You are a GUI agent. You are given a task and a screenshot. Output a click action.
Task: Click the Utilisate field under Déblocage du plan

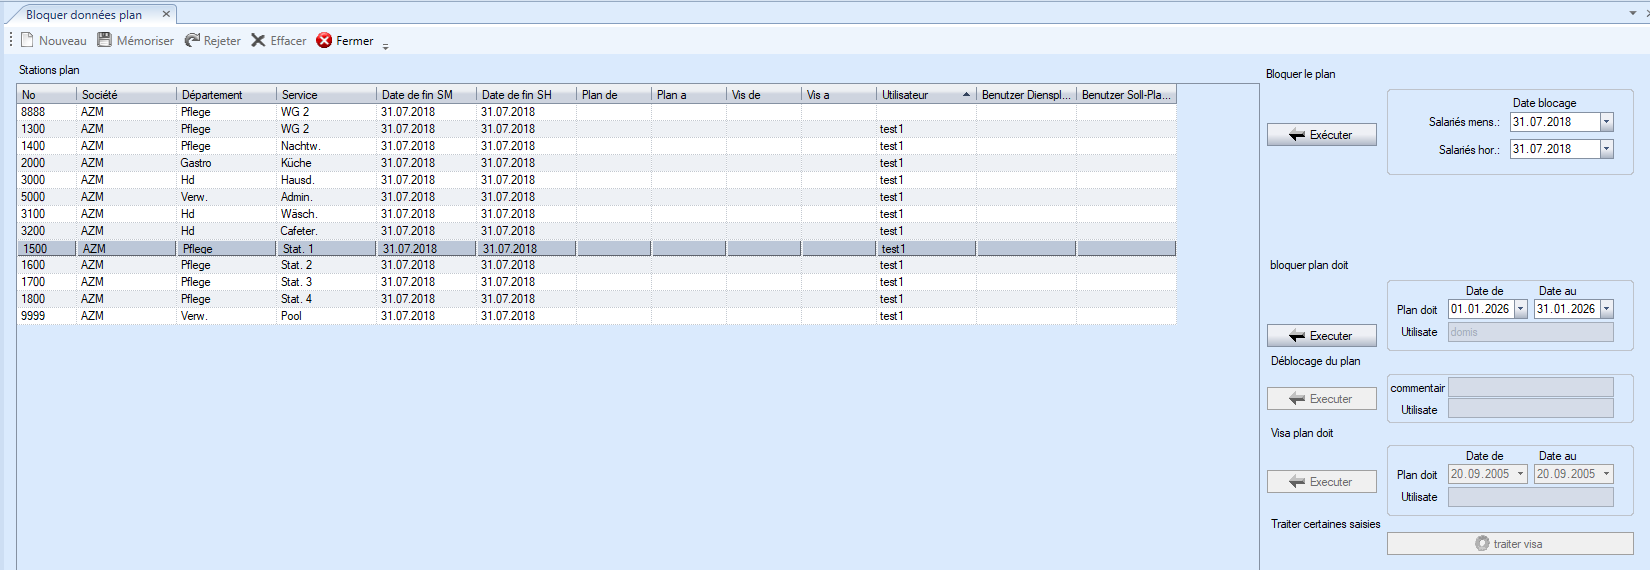point(1530,409)
